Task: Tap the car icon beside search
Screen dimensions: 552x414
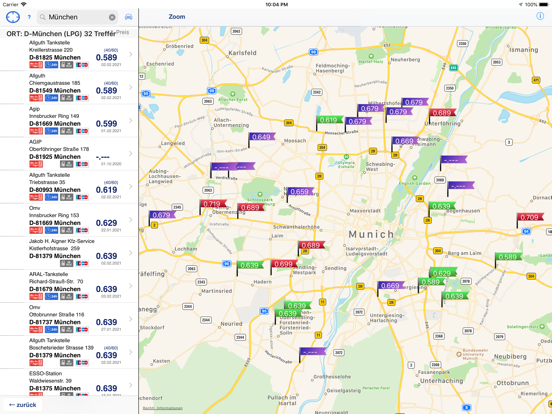Action: pos(128,17)
